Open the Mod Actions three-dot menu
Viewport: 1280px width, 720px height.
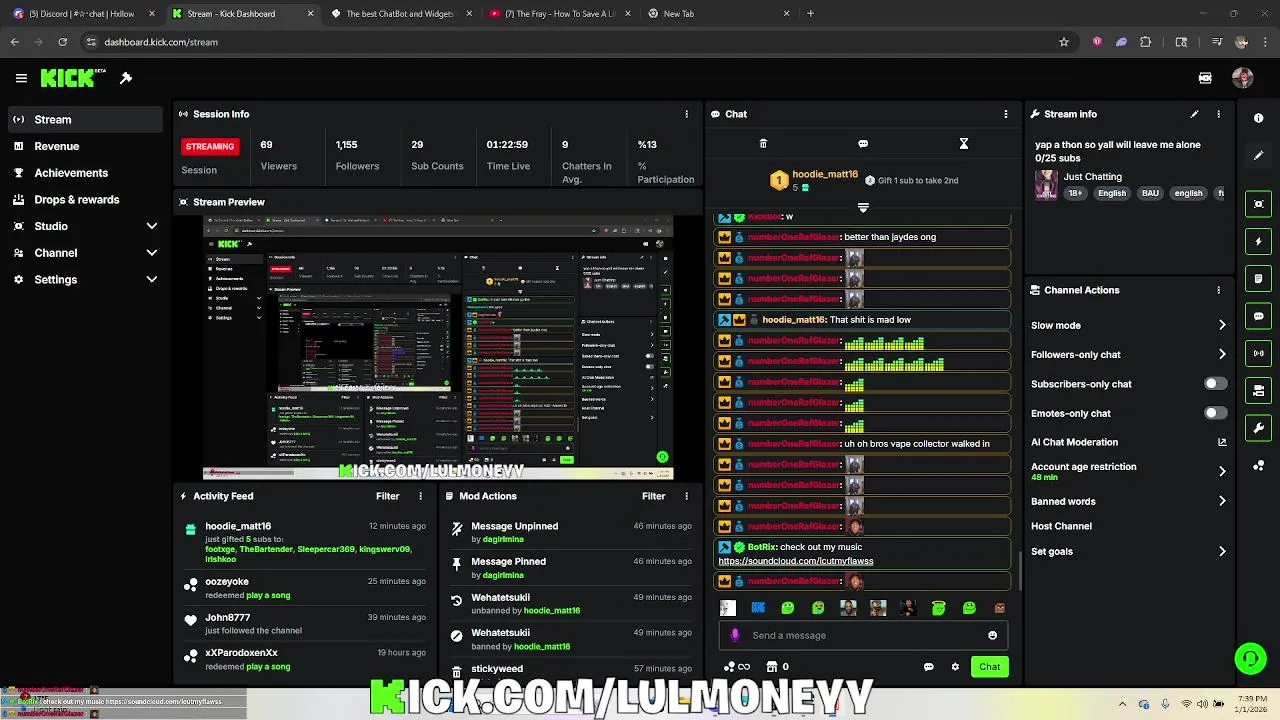(x=686, y=496)
